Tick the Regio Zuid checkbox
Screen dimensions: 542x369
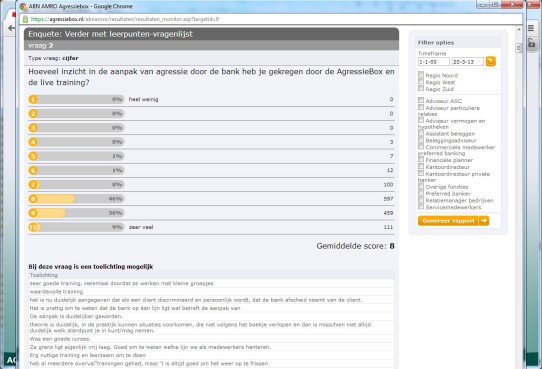pyautogui.click(x=421, y=88)
